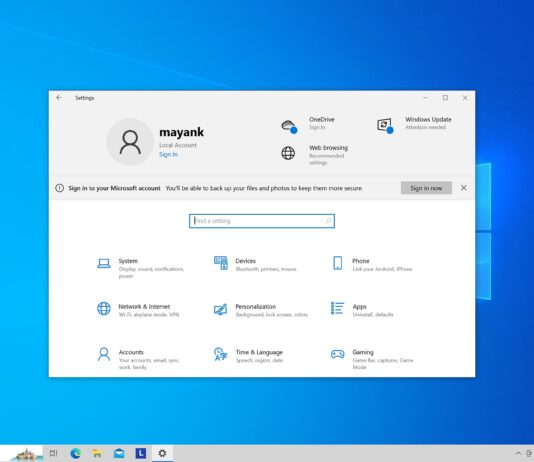Open the Time & Language category label
This screenshot has width=534, height=462.
259,352
